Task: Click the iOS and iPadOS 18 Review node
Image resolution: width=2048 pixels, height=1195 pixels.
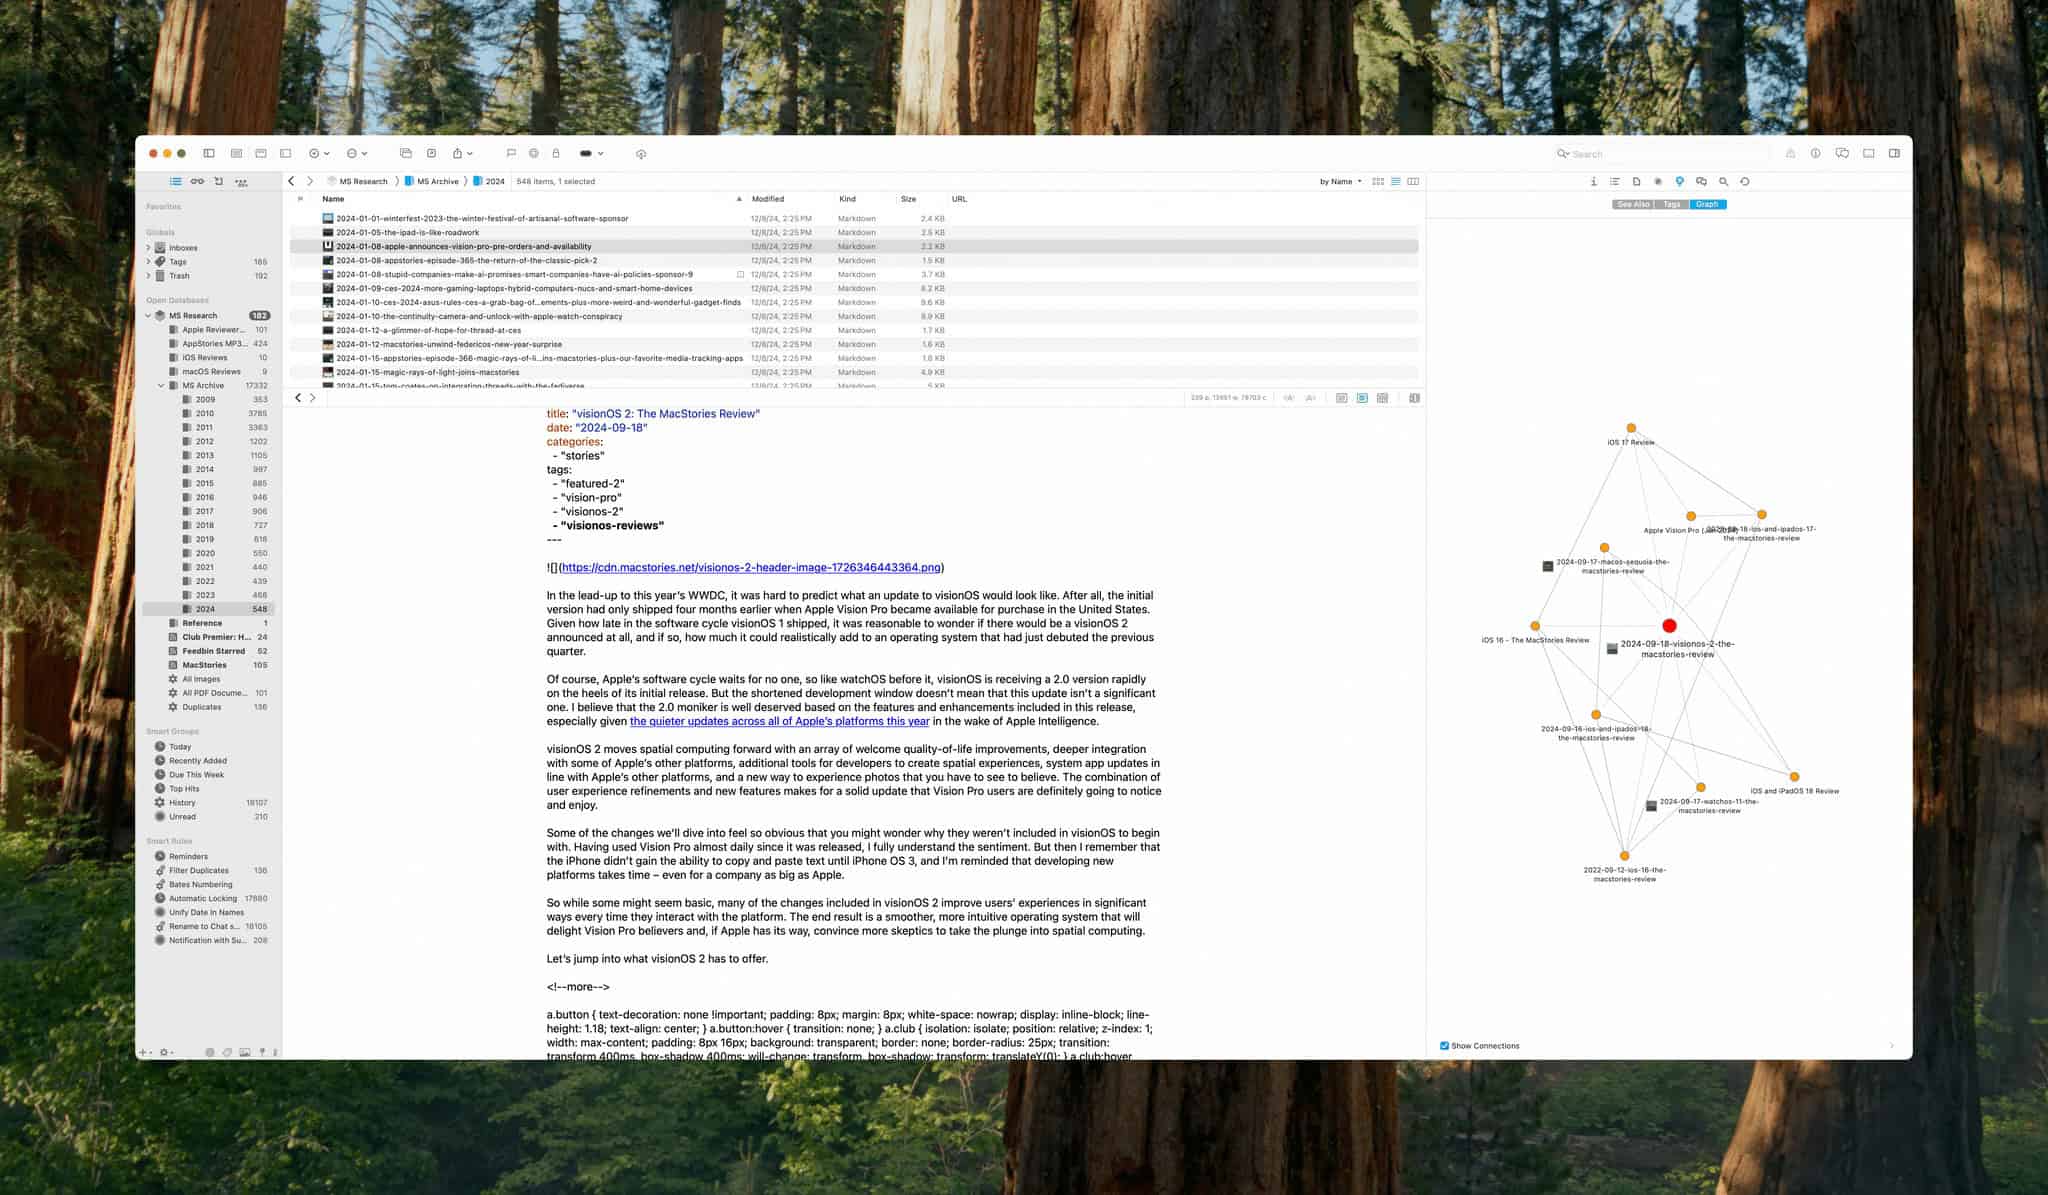Action: click(x=1794, y=777)
